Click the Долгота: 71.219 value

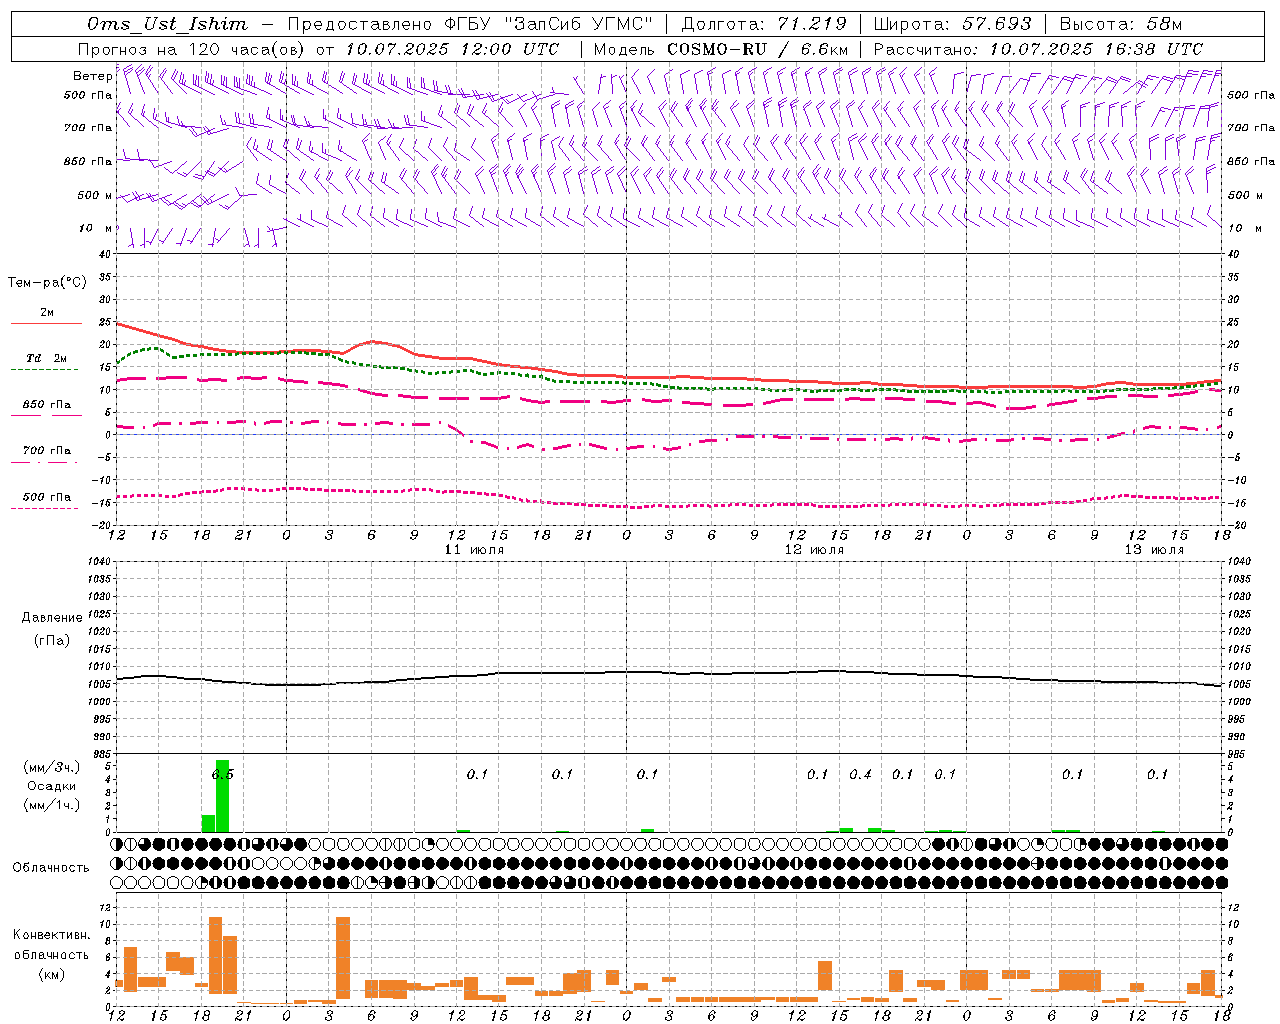764,24
